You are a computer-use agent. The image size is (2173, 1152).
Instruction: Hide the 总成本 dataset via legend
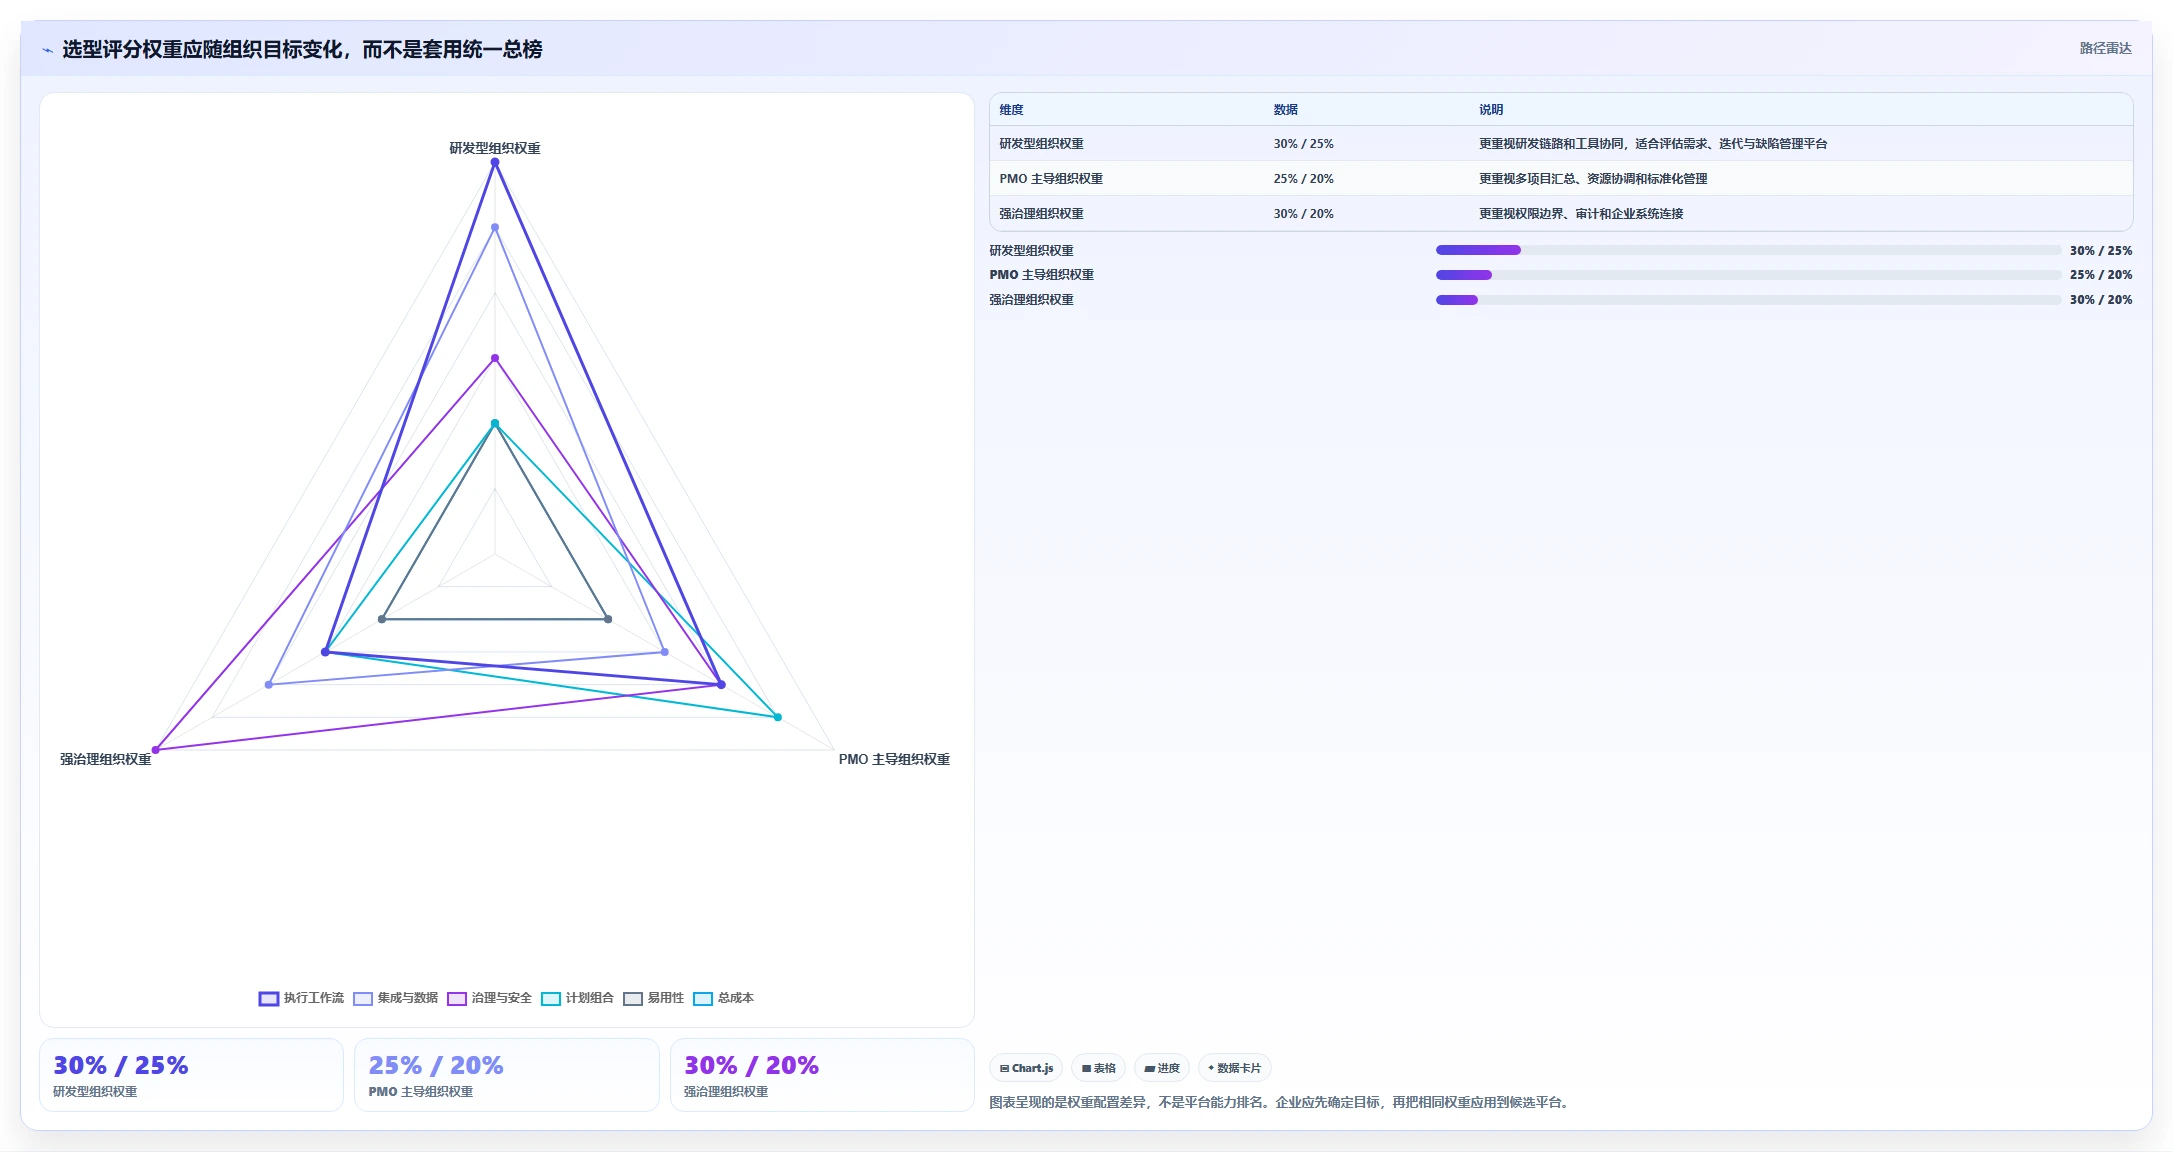coord(702,998)
